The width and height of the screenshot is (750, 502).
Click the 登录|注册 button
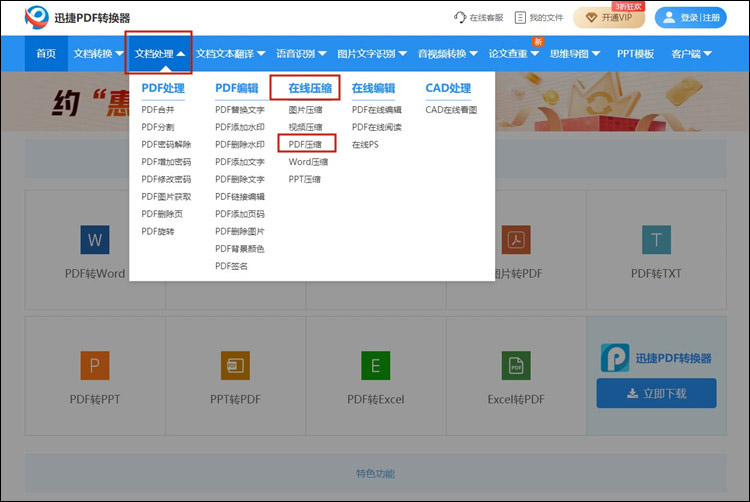[x=691, y=18]
